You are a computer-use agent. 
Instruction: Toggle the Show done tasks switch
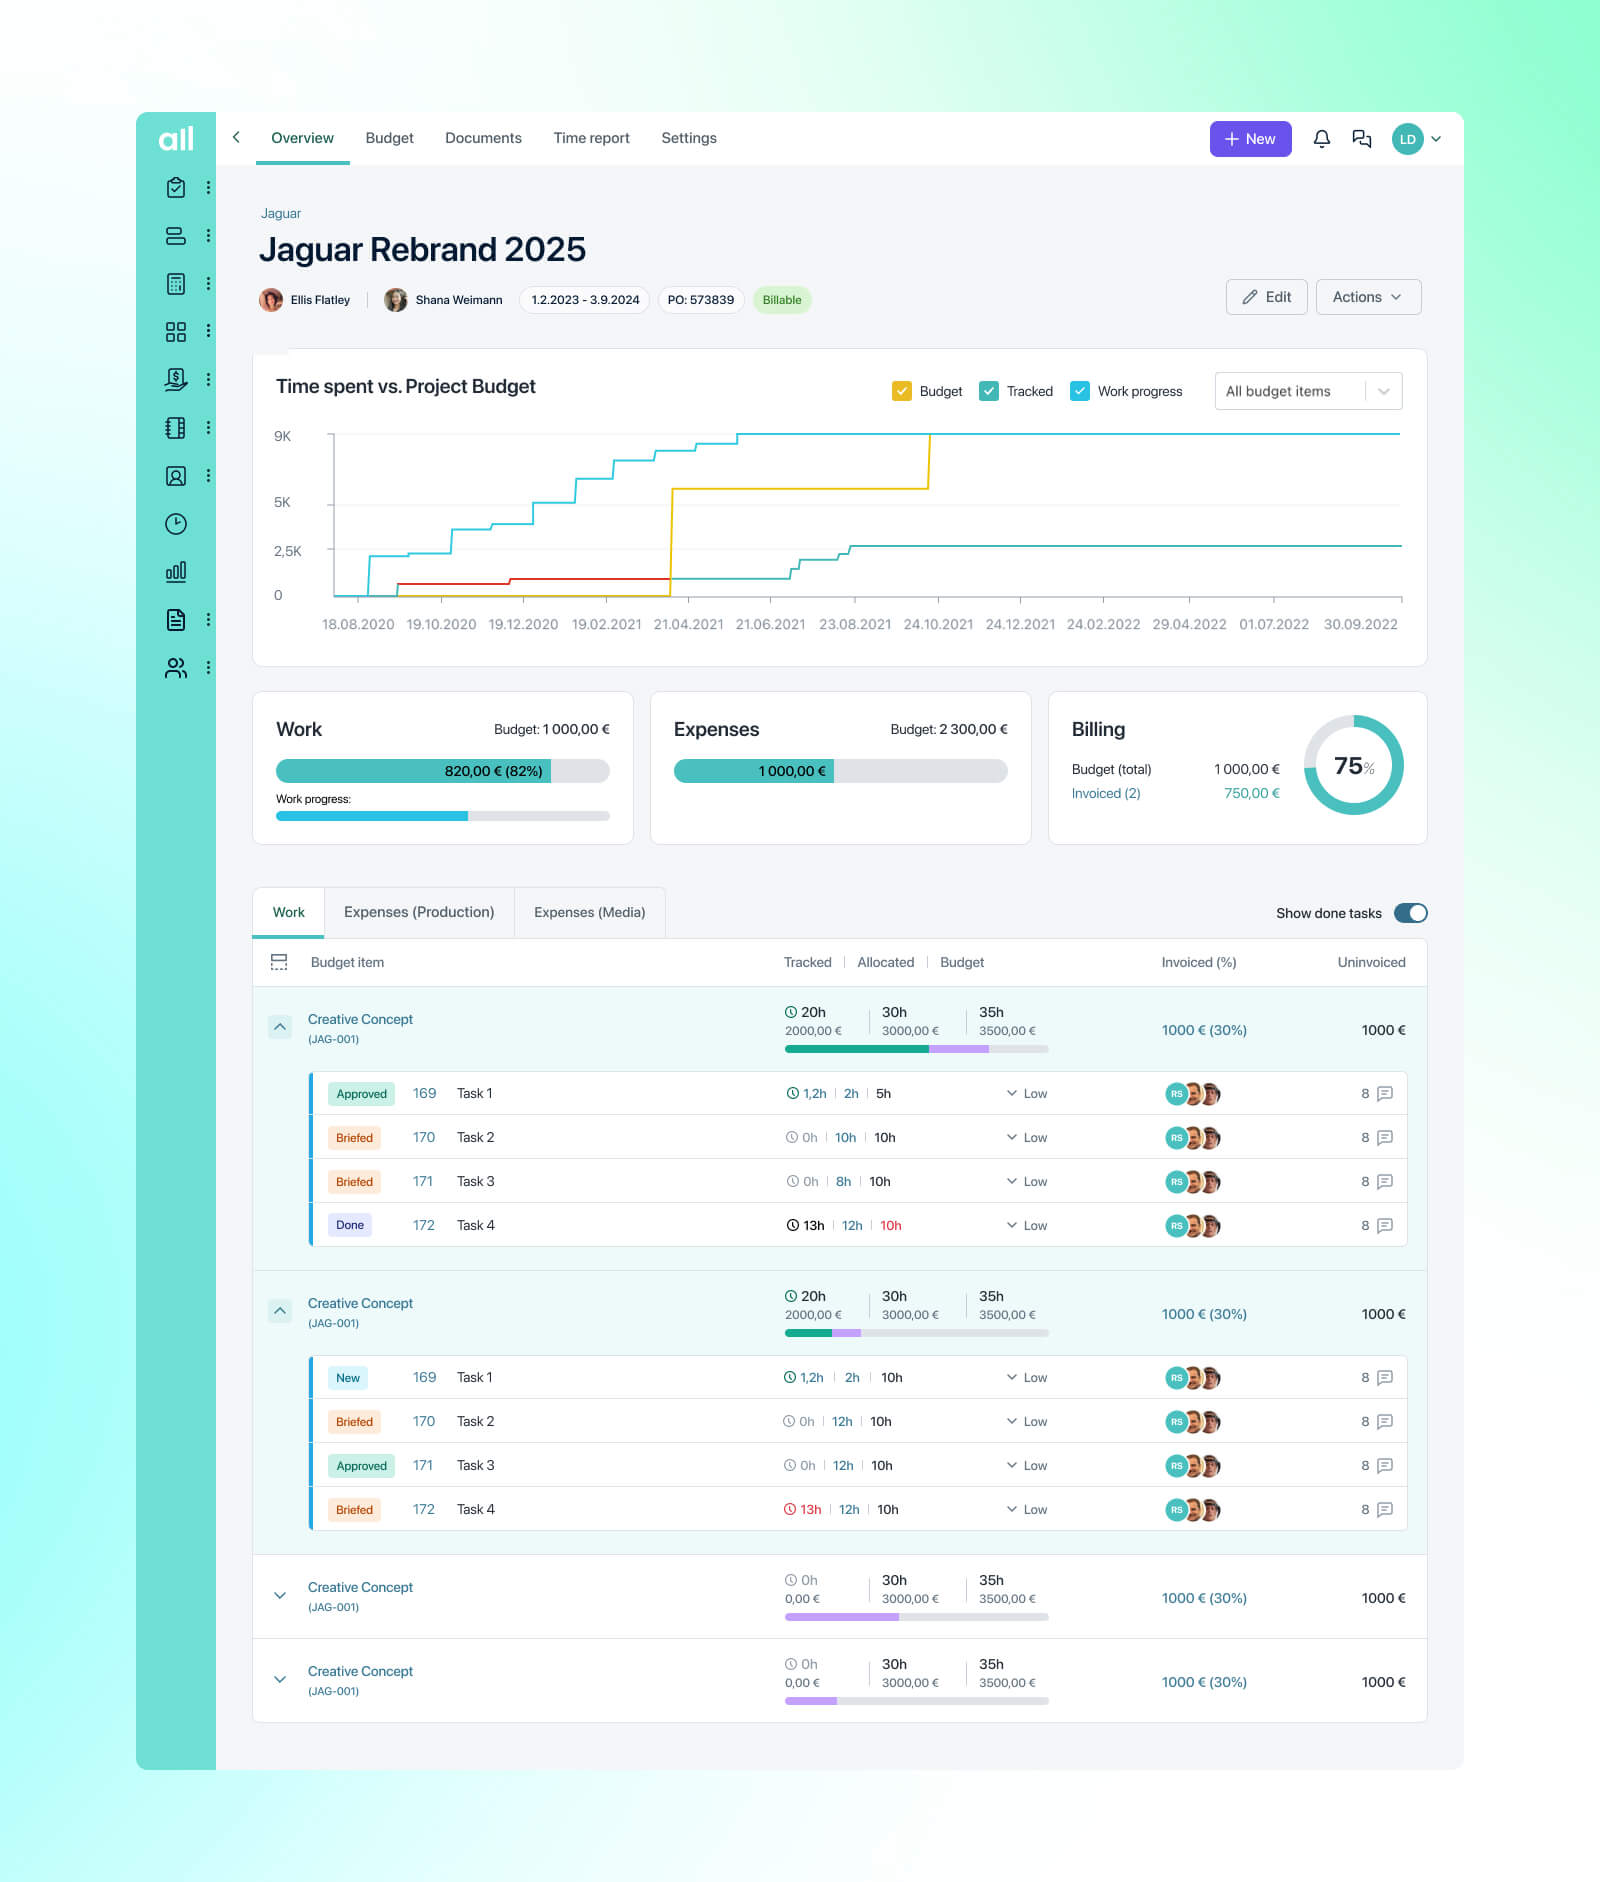(1410, 913)
